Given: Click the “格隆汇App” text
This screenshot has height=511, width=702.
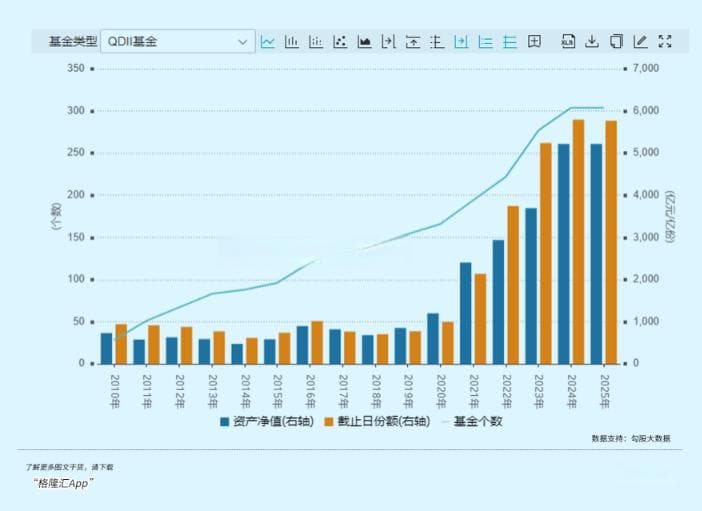Looking at the screenshot, I should (63, 483).
